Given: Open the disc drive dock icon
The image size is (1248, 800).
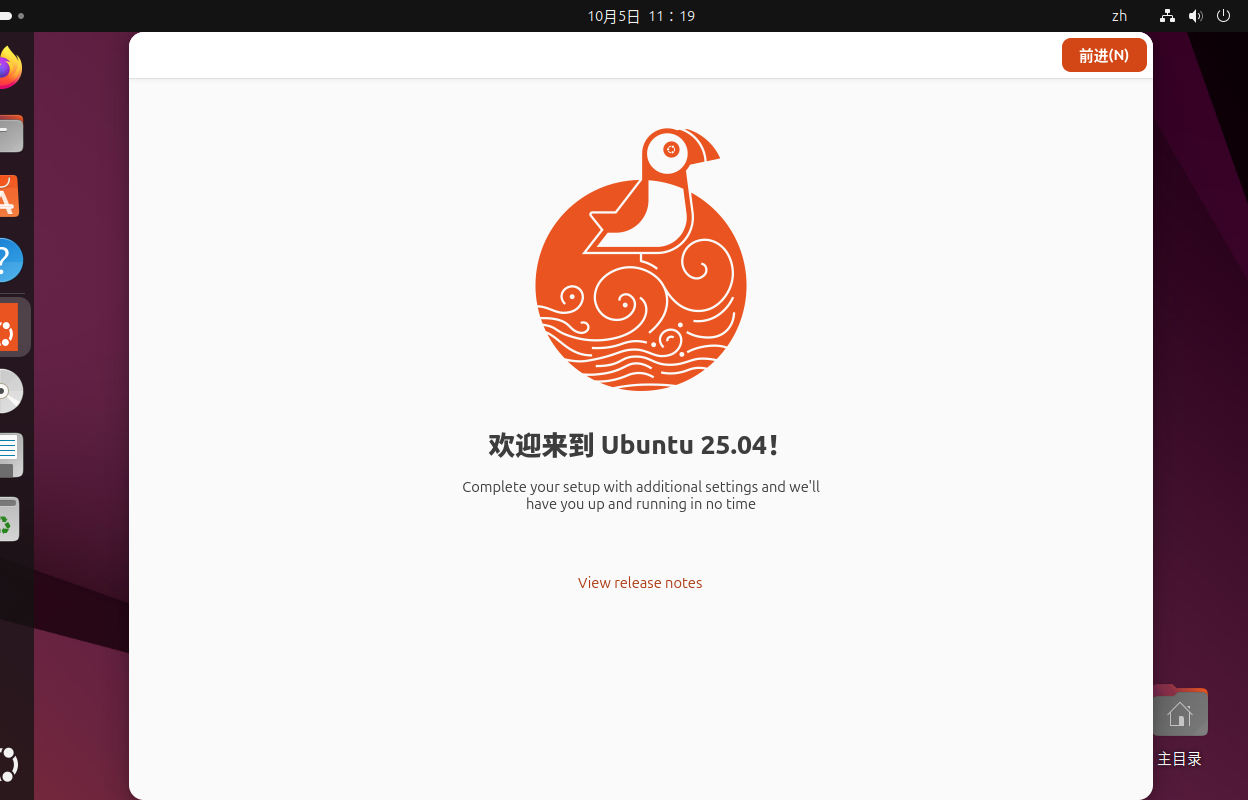Looking at the screenshot, I should (x=9, y=391).
